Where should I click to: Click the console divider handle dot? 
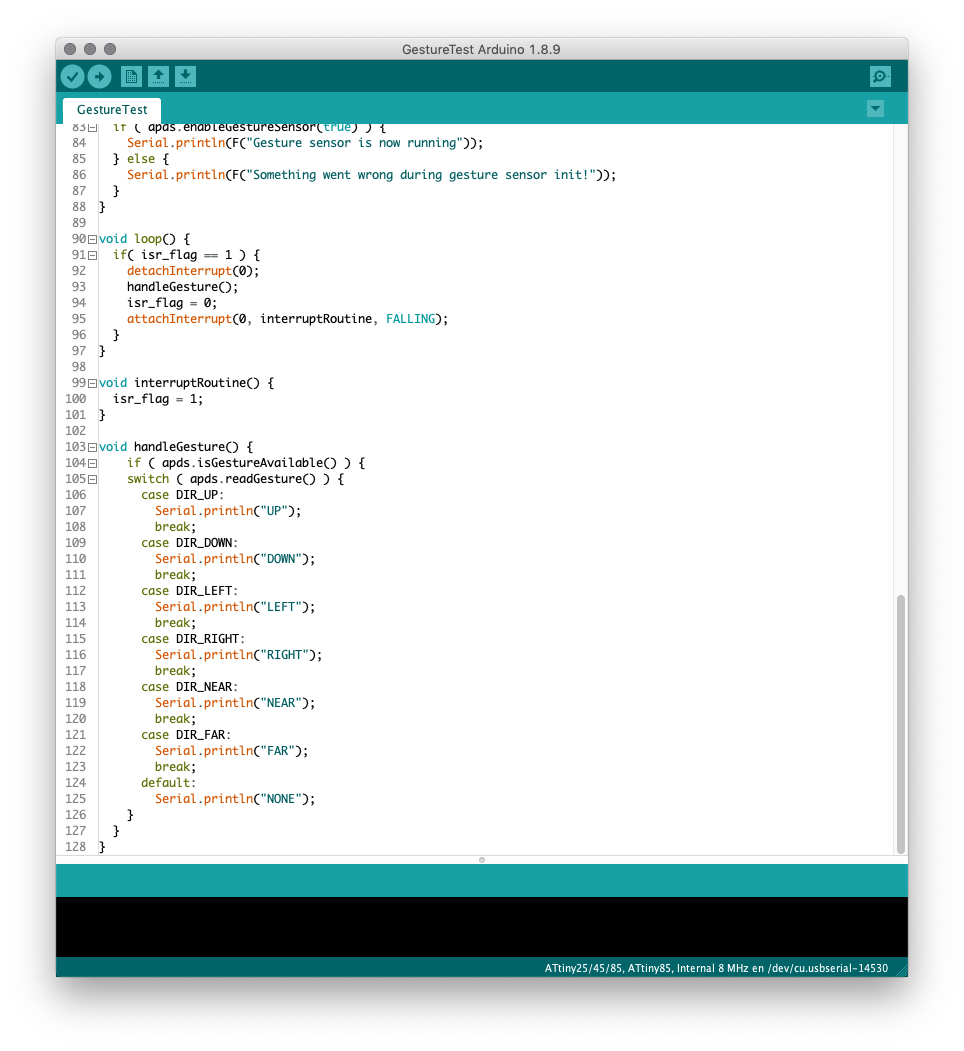tap(481, 859)
